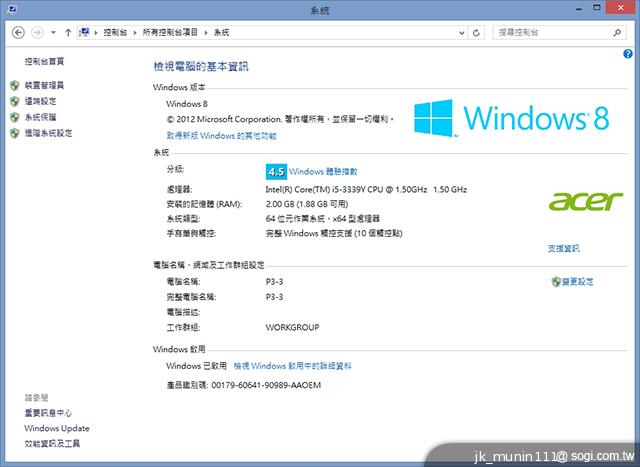Click the magnifier search icon

[x=617, y=33]
